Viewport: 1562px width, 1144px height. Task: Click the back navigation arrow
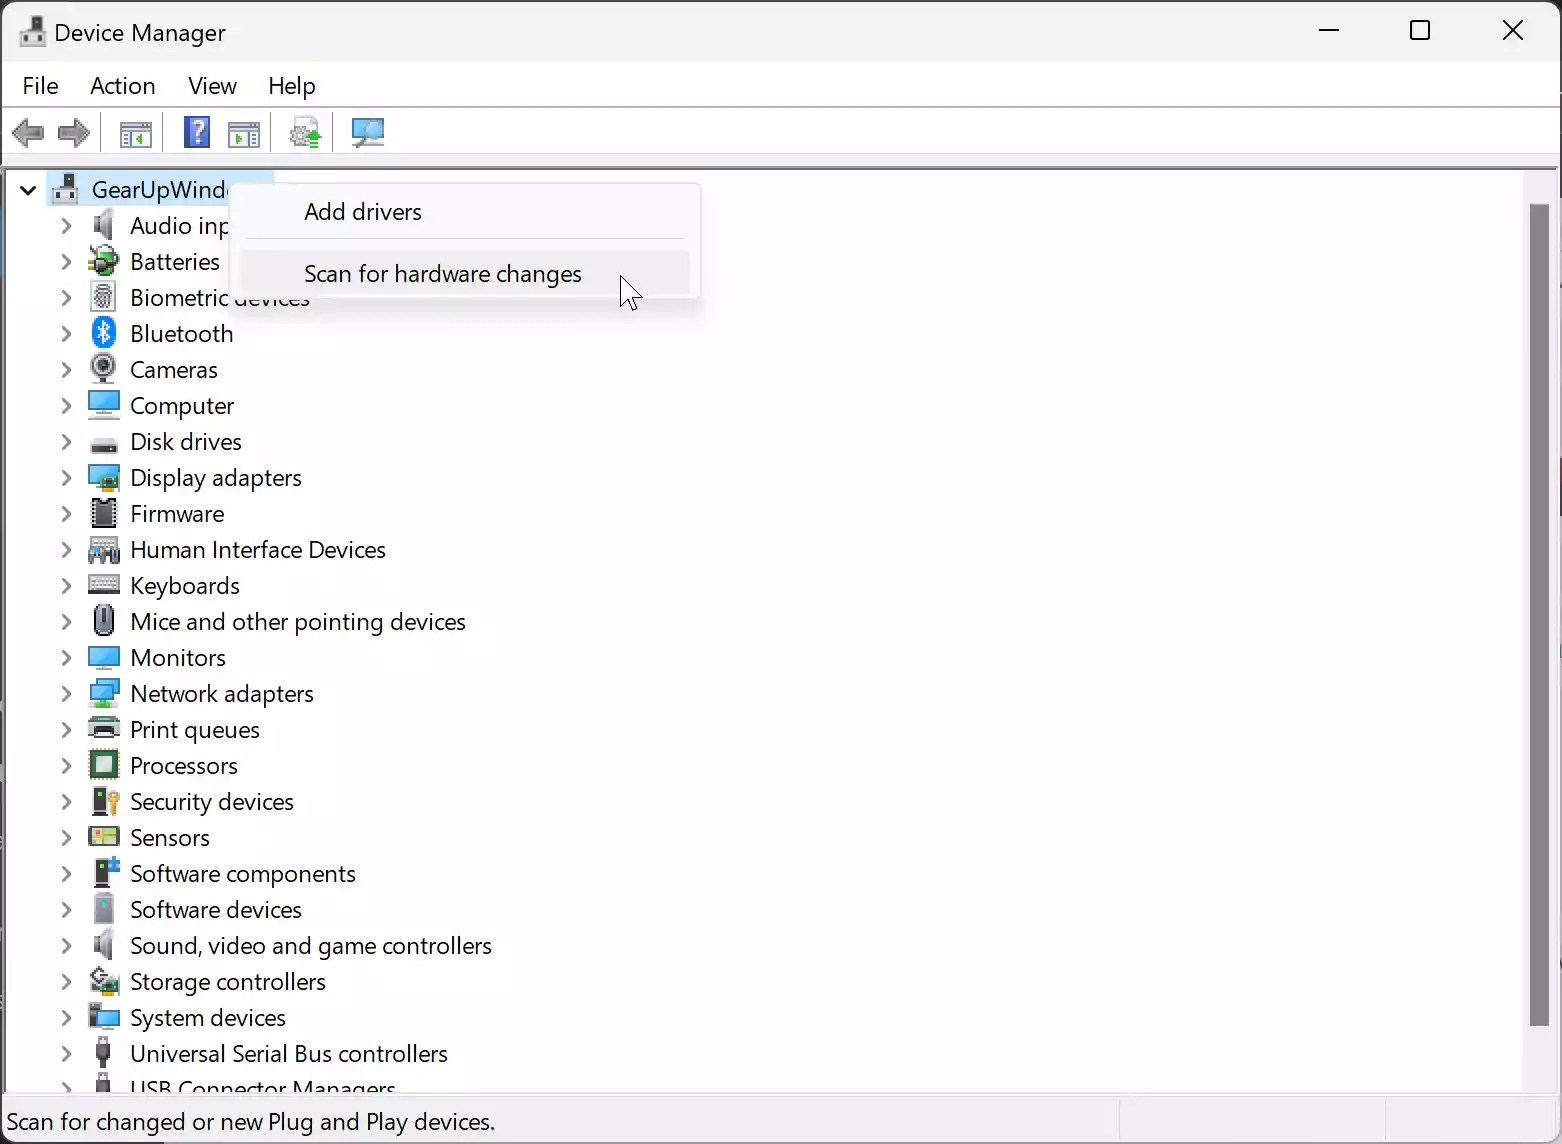point(28,133)
